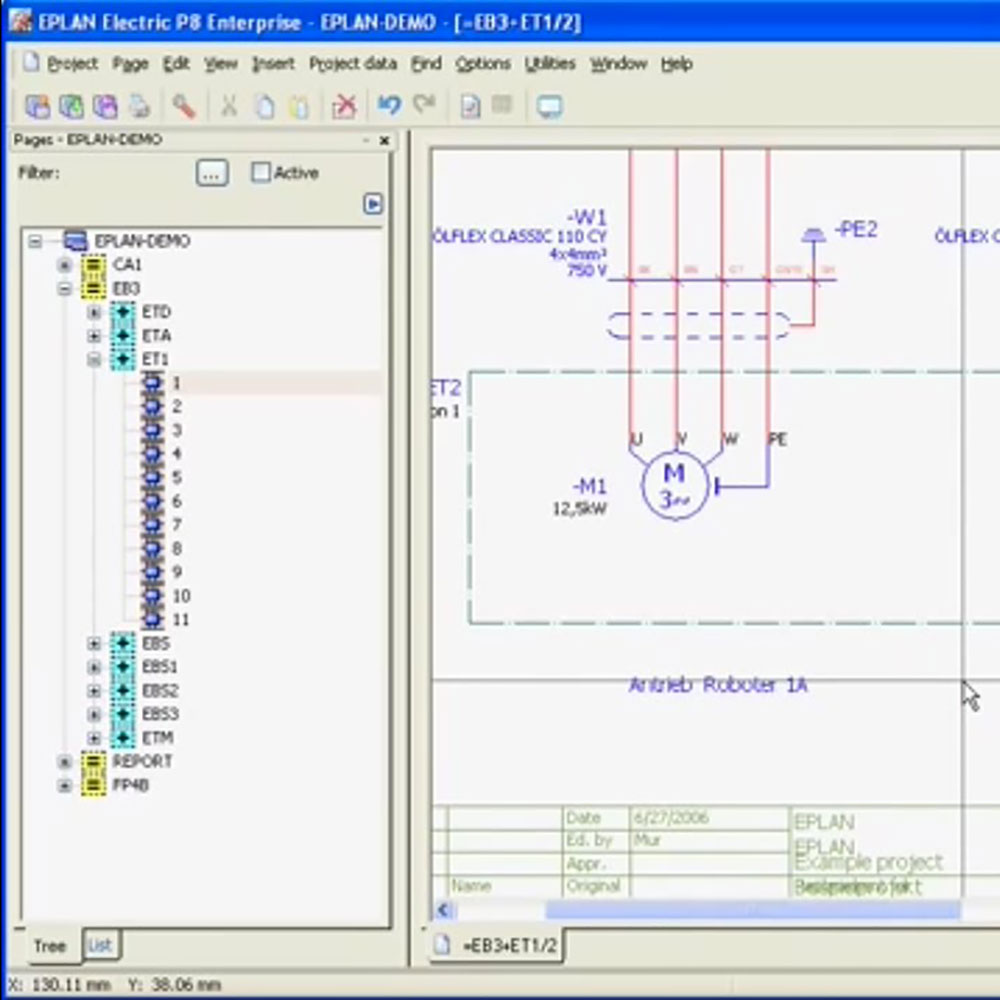Image resolution: width=1000 pixels, height=1000 pixels.
Task: Open the Project data menu
Action: (x=353, y=64)
